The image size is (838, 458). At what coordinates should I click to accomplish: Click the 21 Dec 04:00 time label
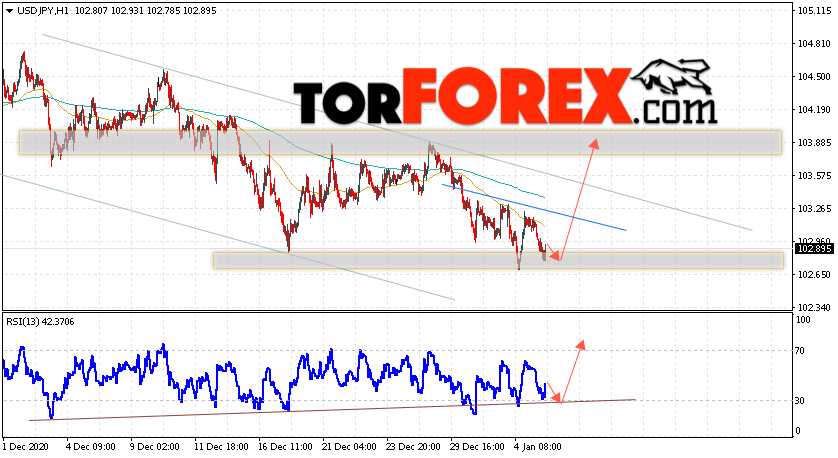(350, 447)
